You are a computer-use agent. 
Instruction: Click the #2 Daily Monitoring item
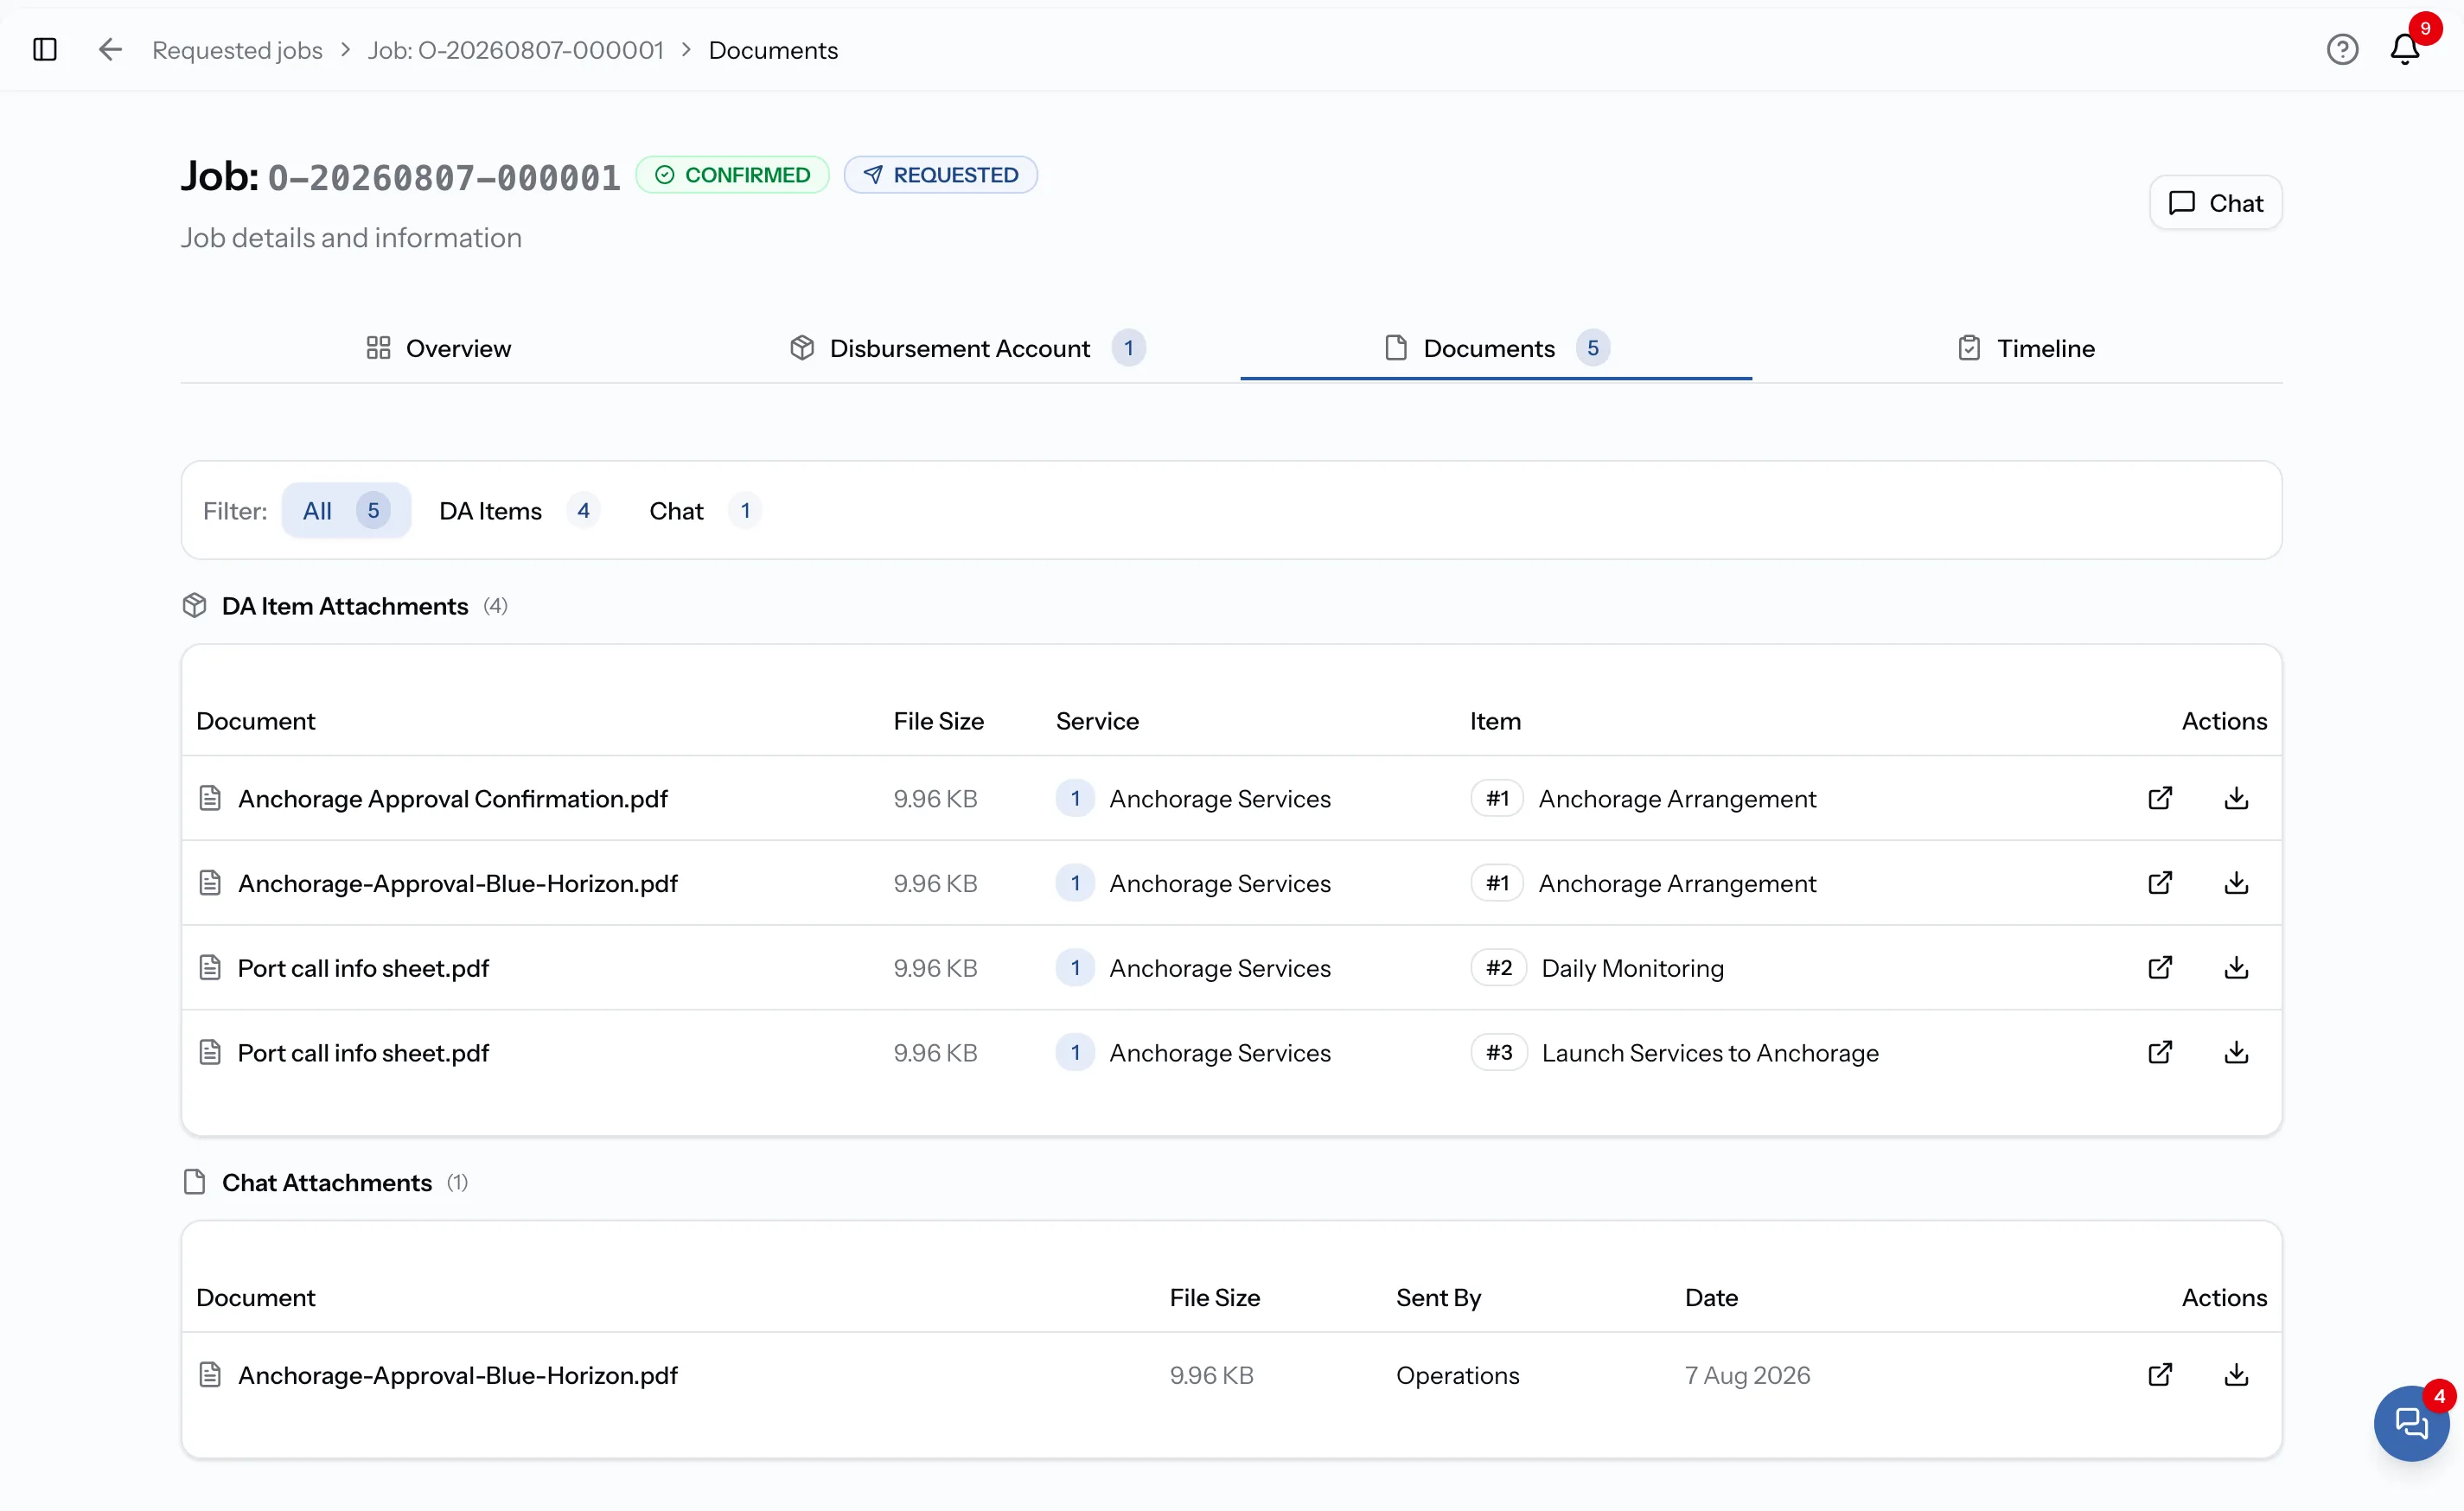[1597, 967]
